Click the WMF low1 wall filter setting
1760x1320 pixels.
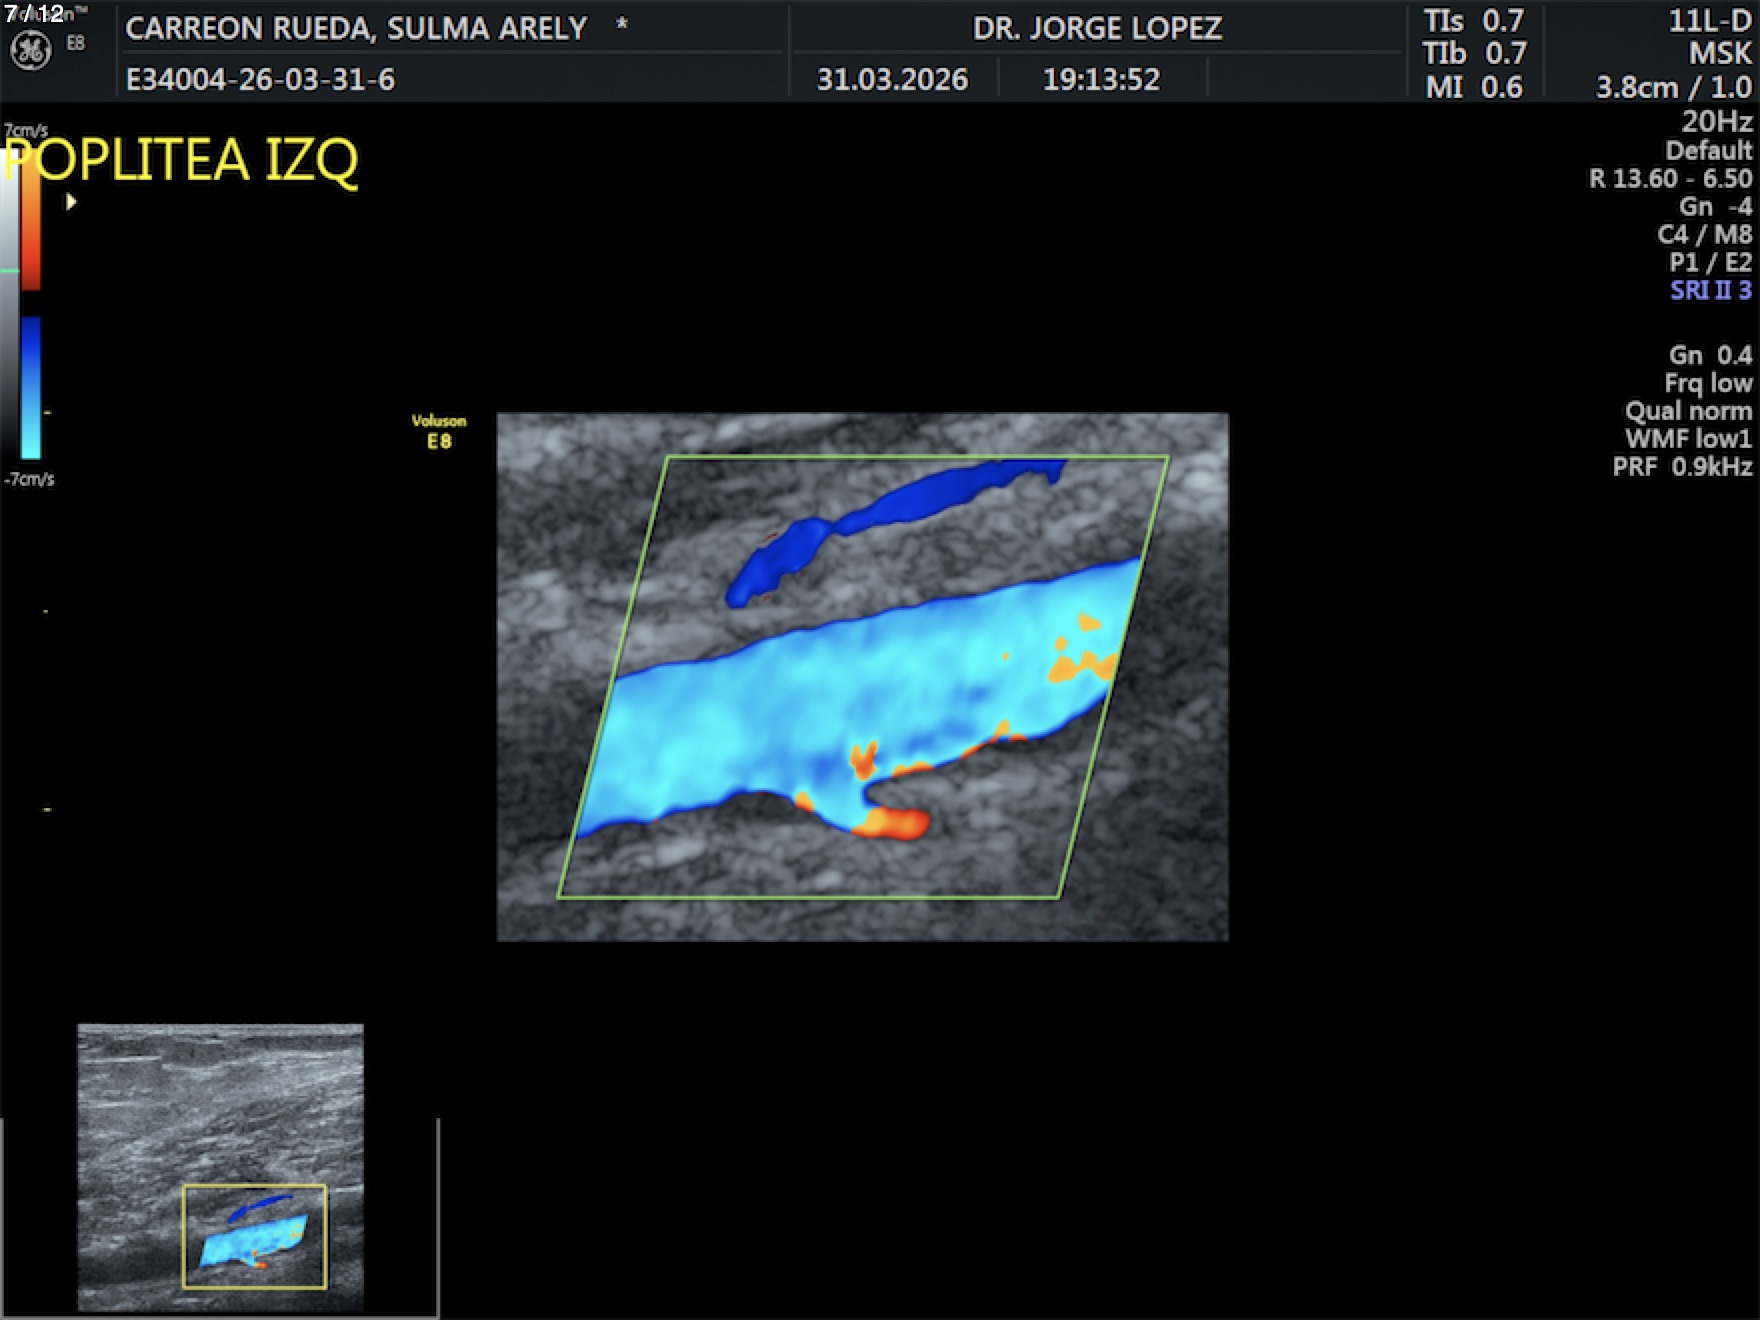(1688, 439)
